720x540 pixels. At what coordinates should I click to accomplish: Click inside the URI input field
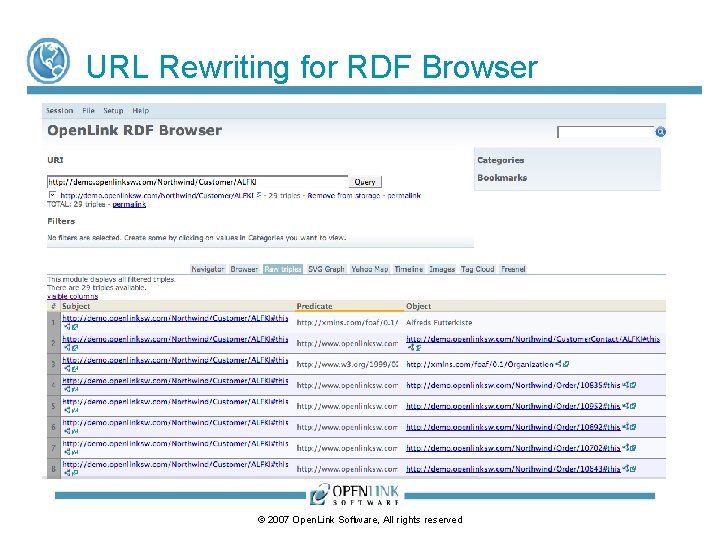click(x=197, y=182)
